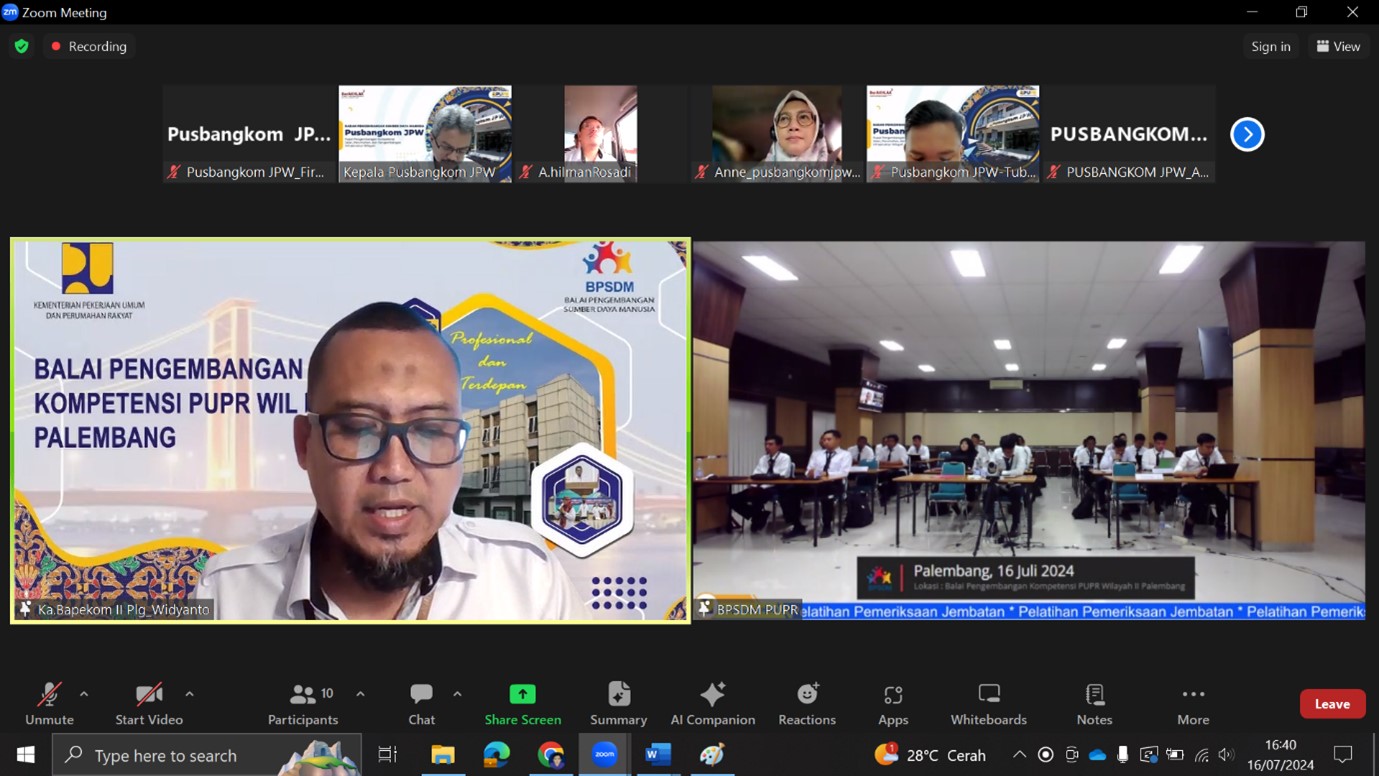The image size is (1379, 776).
Task: Open weather widget 28°C Cerah
Action: tap(931, 755)
